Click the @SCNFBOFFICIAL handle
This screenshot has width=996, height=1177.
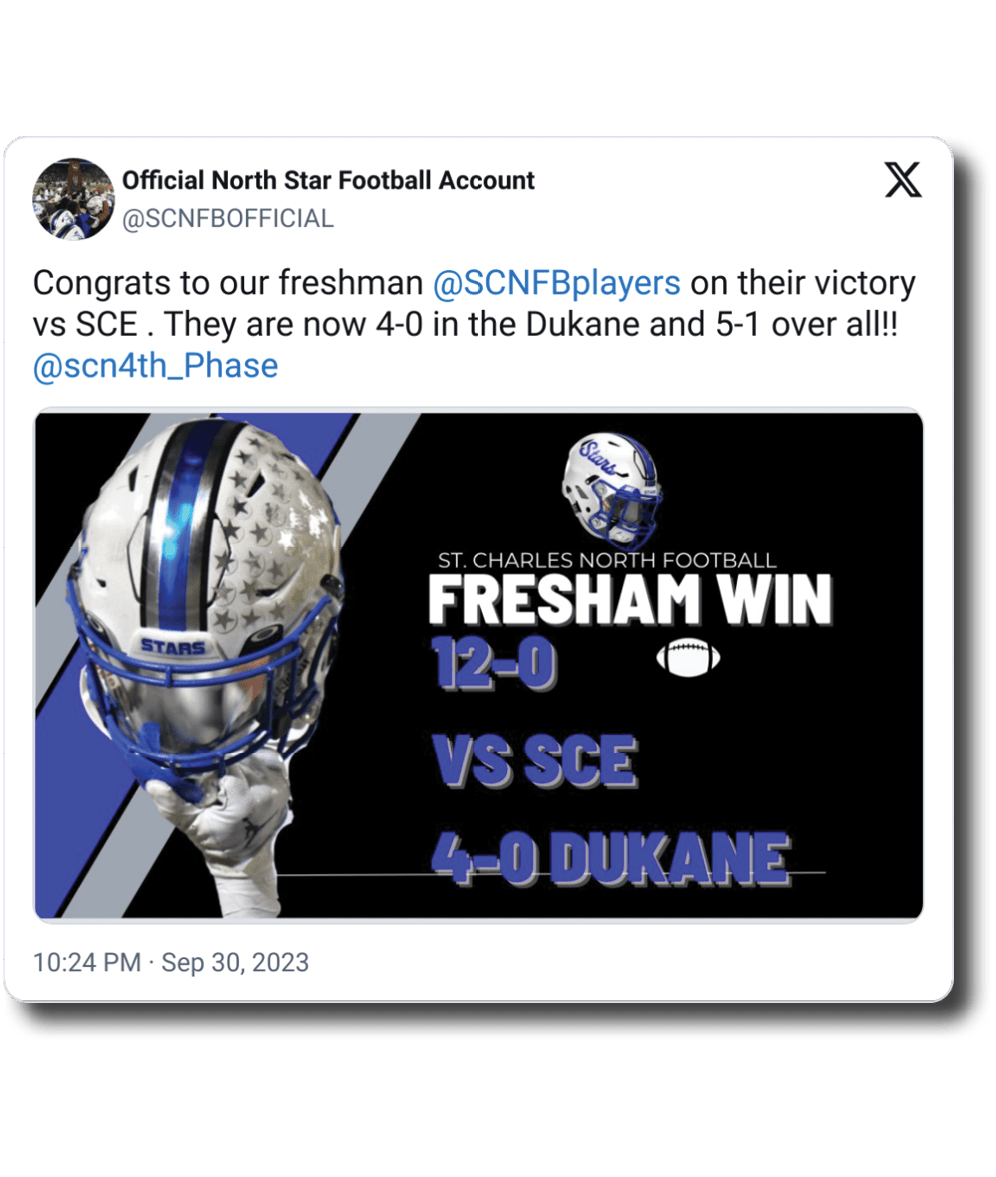tap(228, 219)
